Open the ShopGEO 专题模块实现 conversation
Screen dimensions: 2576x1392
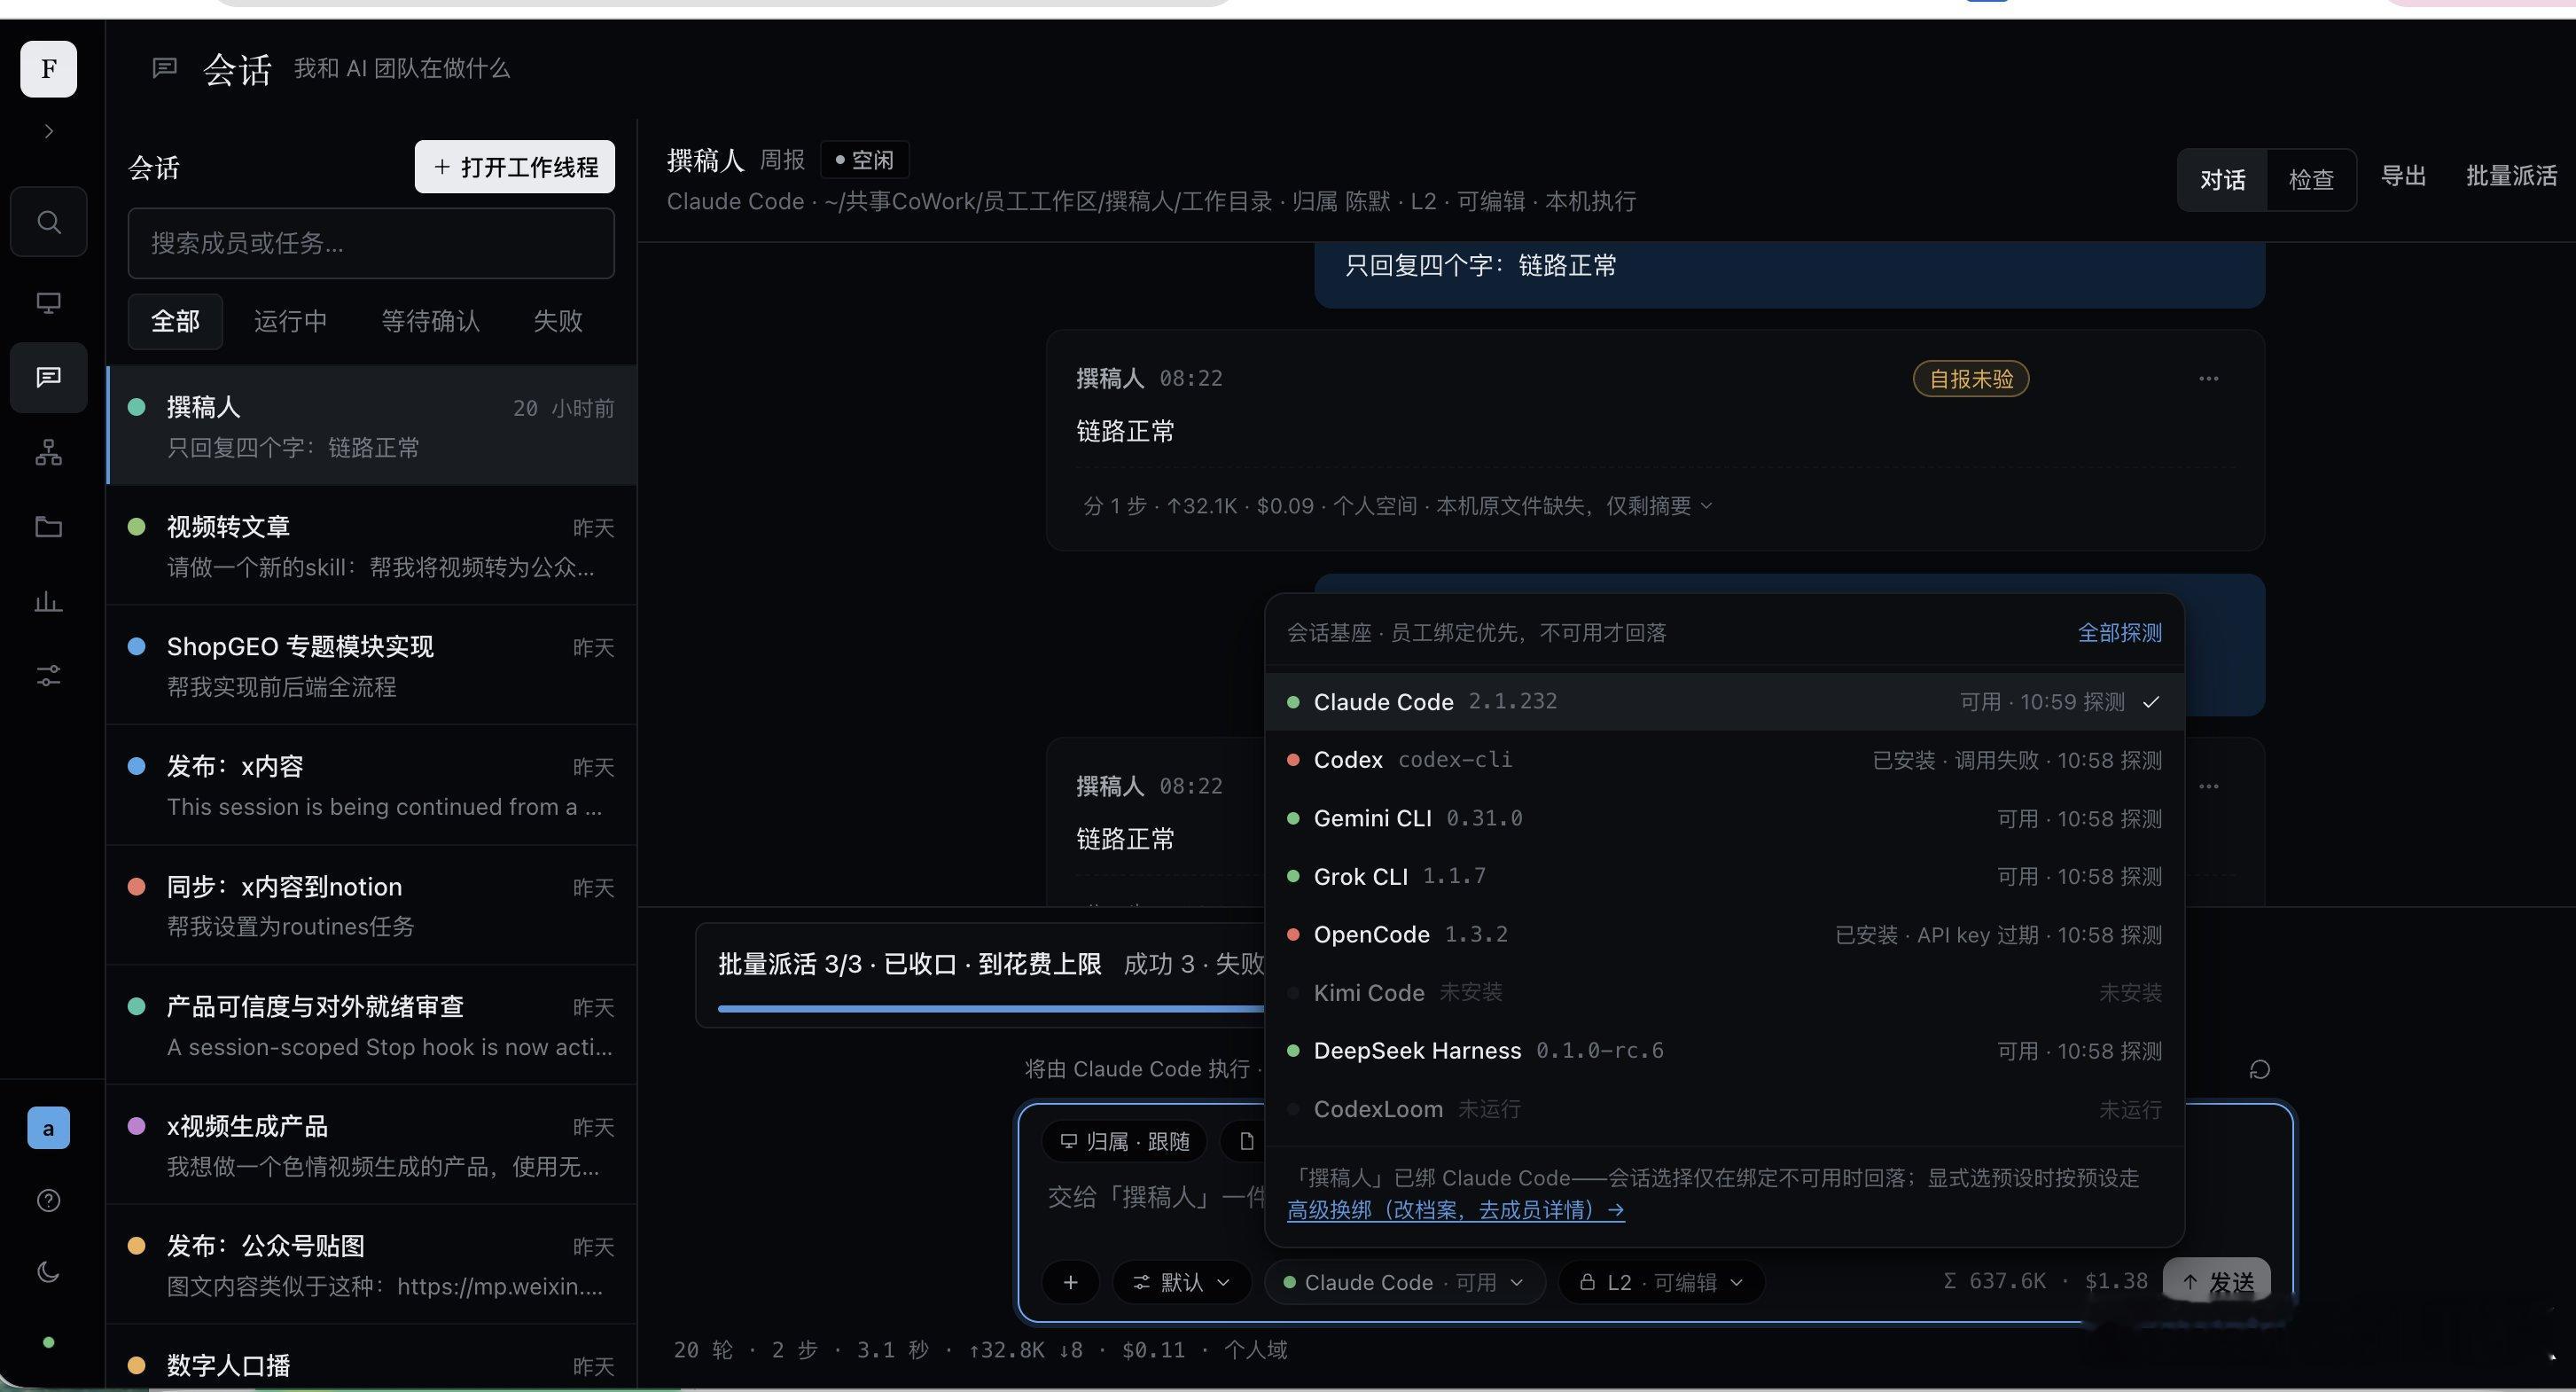371,666
